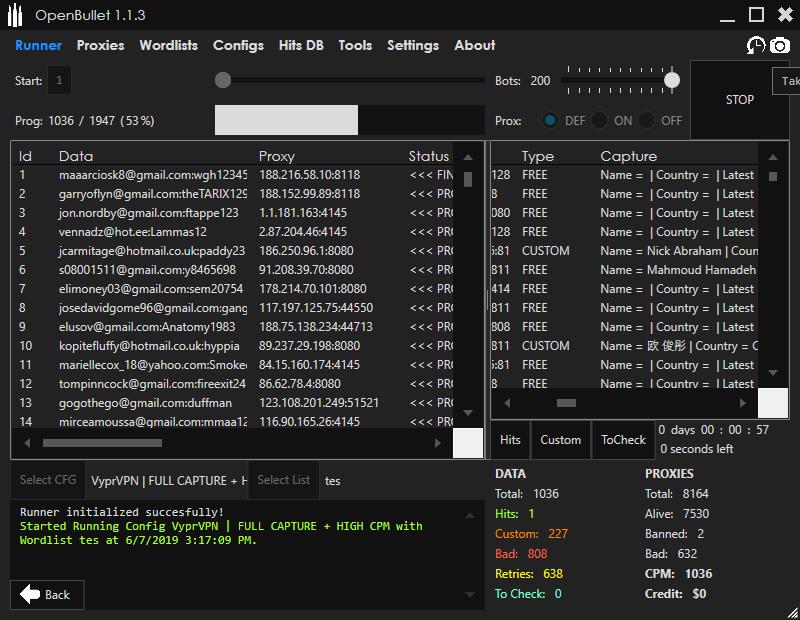The height and width of the screenshot is (620, 800).
Task: Open the About section
Action: [x=474, y=45]
